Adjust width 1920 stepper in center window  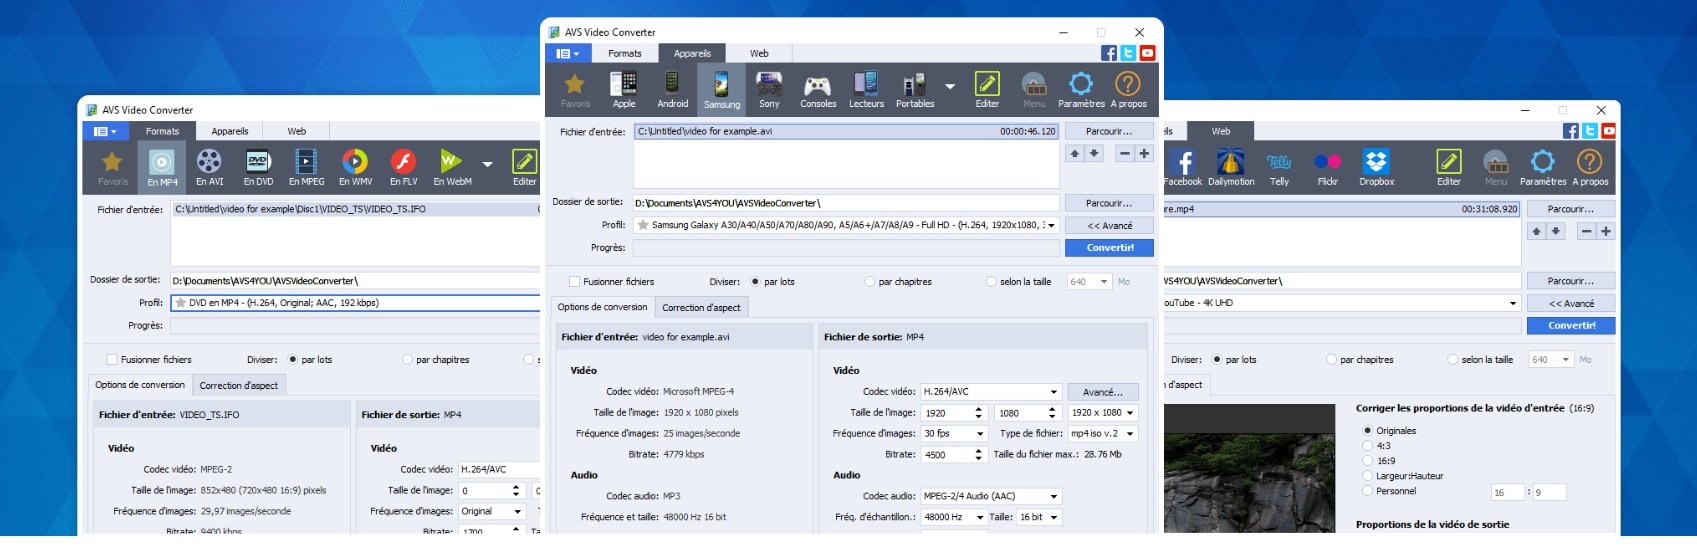(x=979, y=412)
